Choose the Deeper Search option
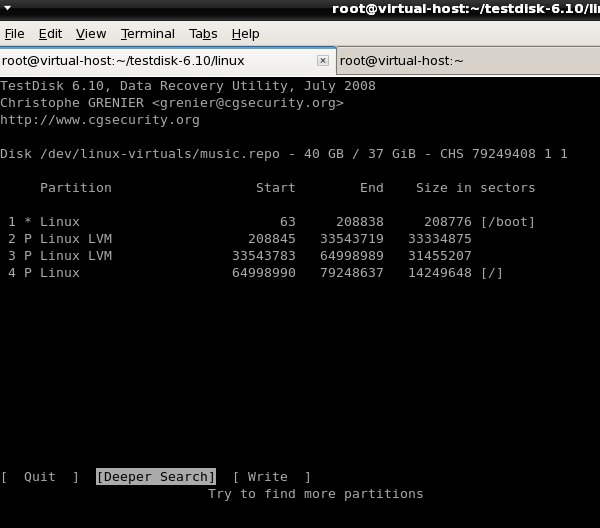The image size is (600, 528). point(156,477)
